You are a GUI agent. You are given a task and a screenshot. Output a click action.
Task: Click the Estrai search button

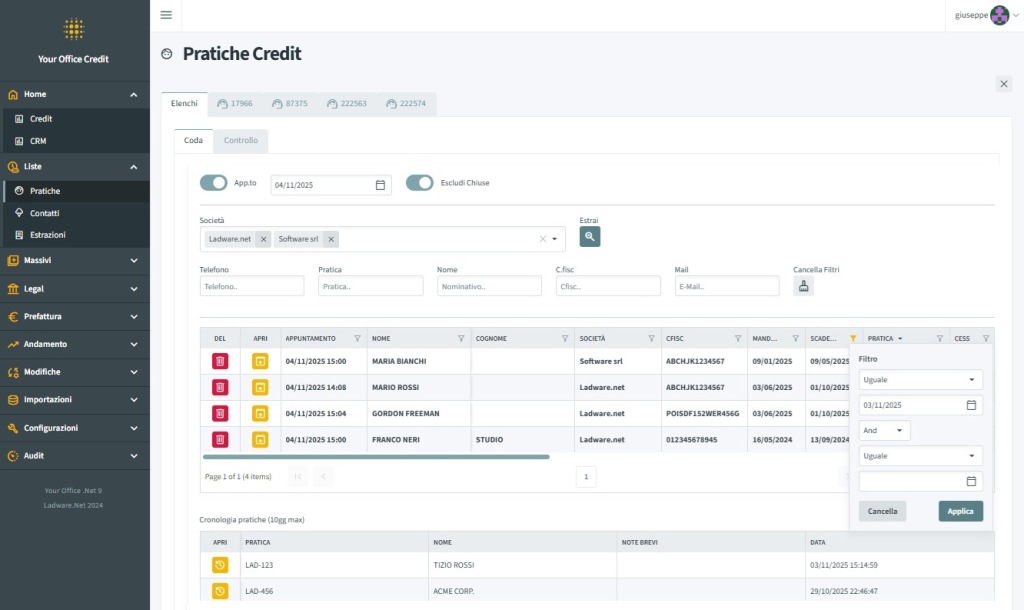tap(590, 237)
